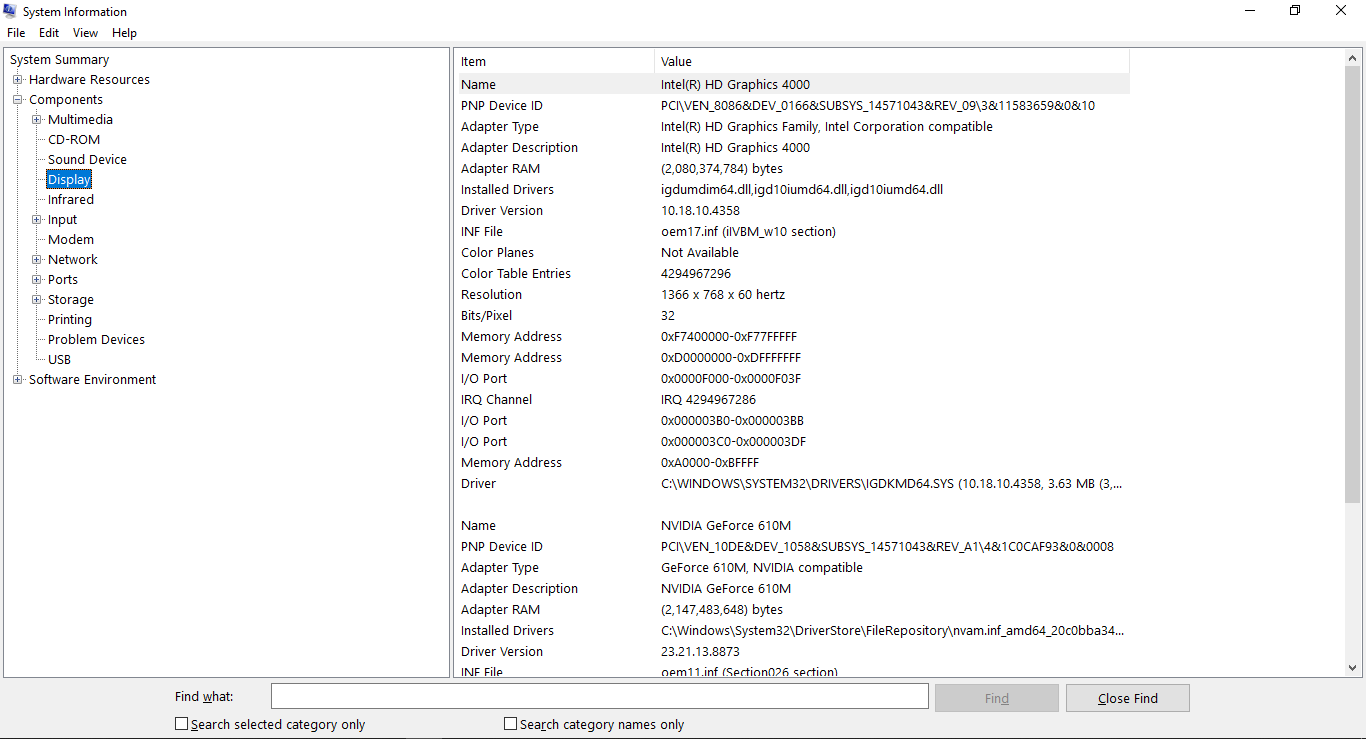Select the USB category
1366x739 pixels.
coord(59,359)
